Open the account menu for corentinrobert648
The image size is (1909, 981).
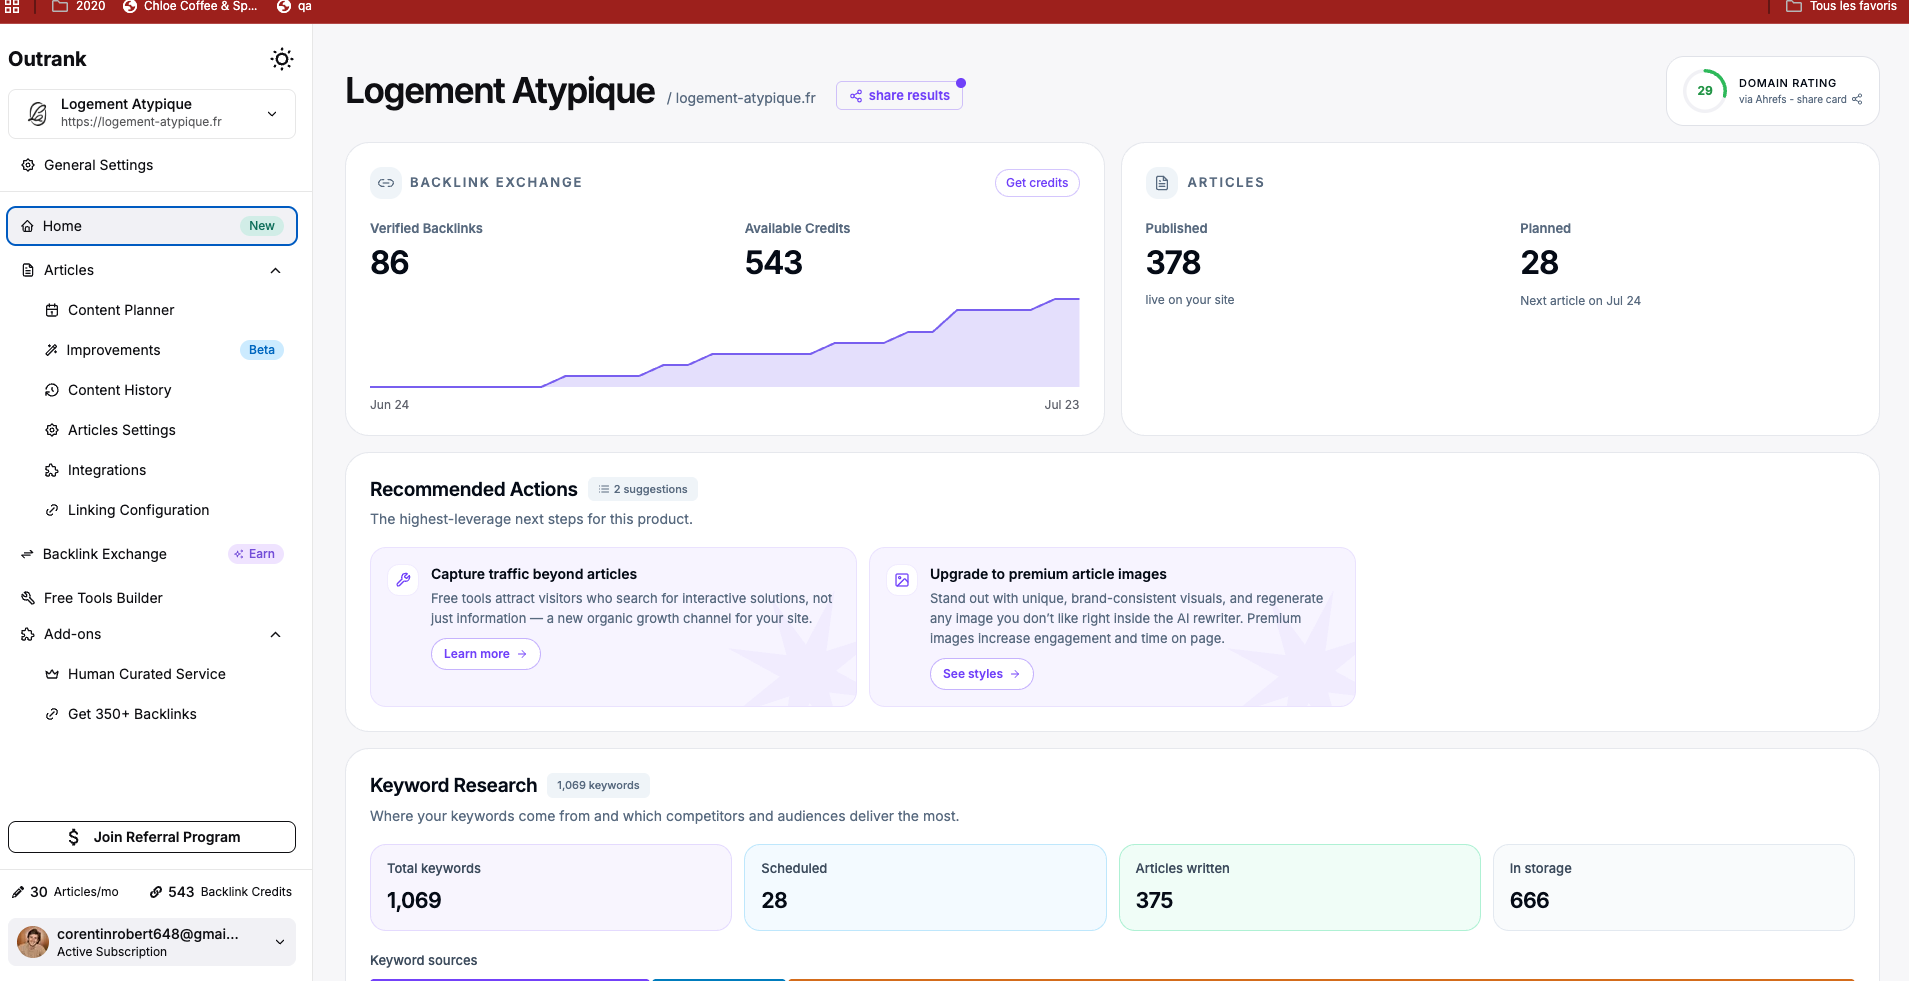[152, 942]
